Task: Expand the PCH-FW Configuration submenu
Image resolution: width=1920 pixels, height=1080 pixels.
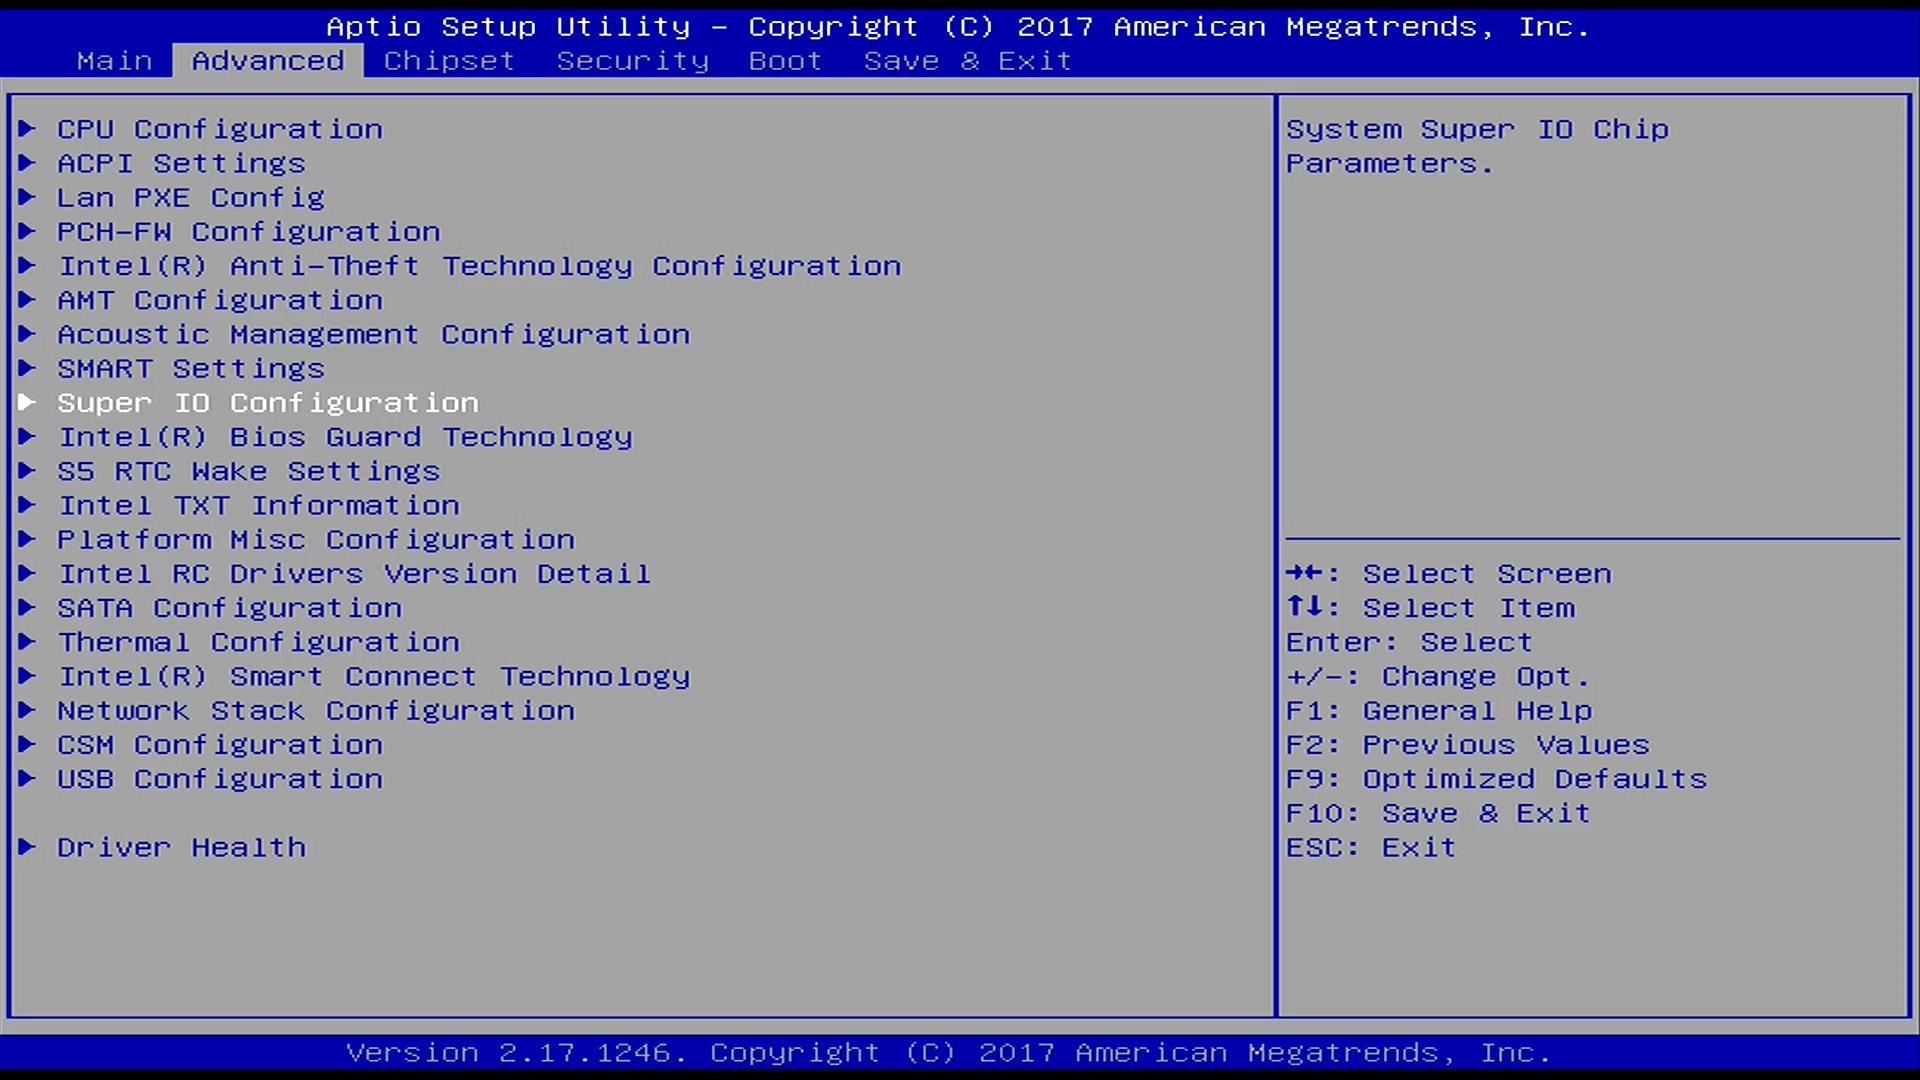Action: [248, 232]
